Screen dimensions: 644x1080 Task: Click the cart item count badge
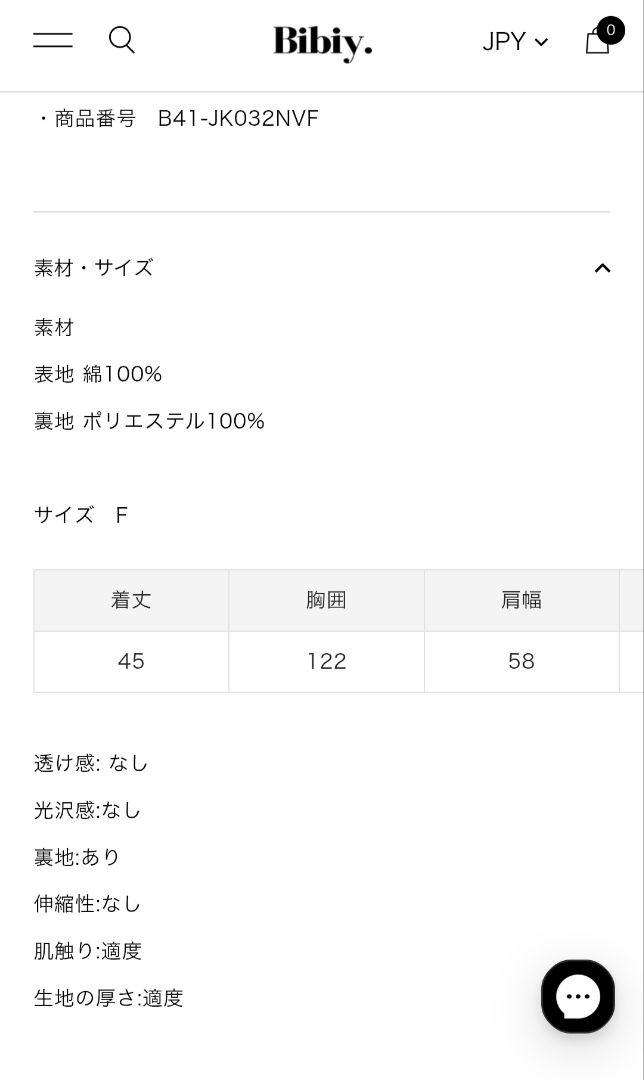(610, 30)
